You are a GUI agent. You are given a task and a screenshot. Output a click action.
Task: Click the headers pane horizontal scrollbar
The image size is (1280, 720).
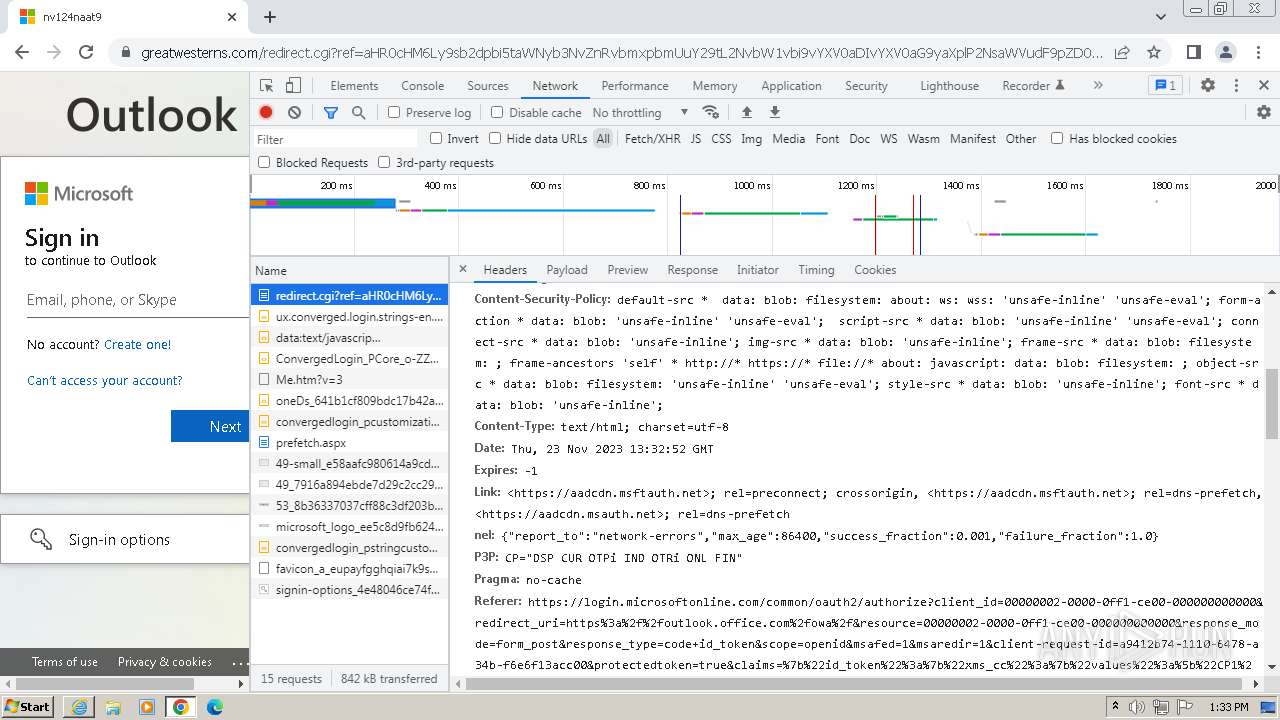[x=856, y=684]
